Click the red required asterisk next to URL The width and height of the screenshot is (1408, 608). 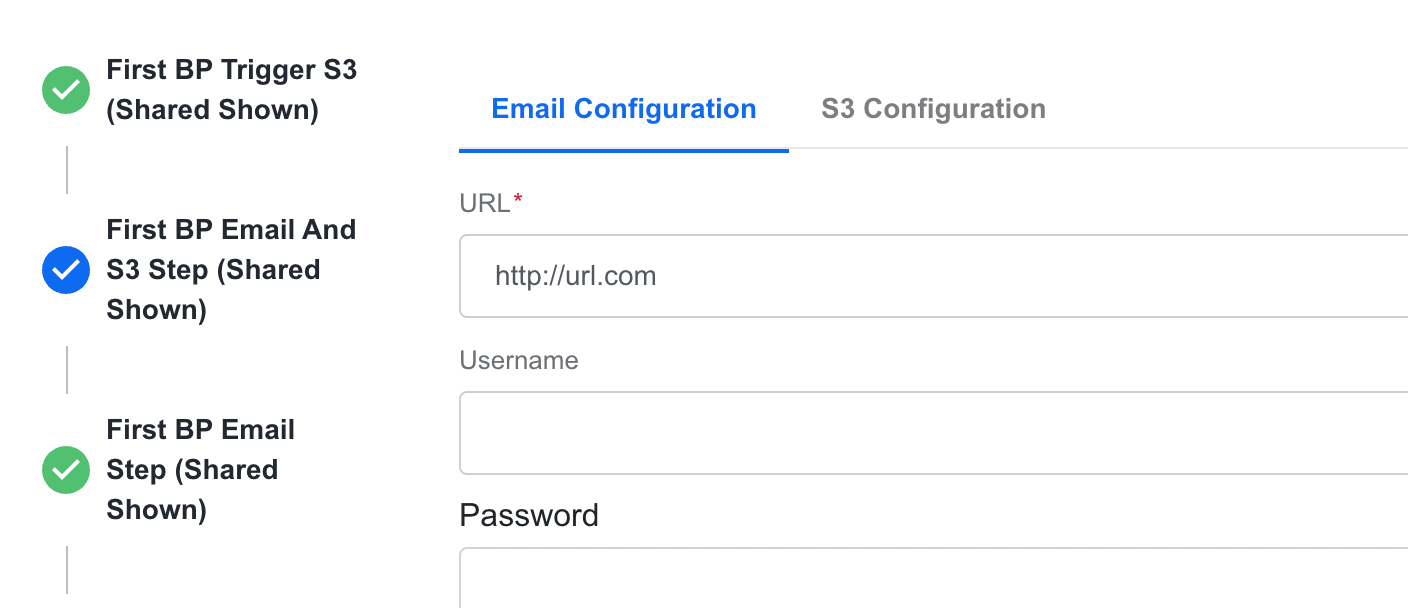[x=518, y=201]
